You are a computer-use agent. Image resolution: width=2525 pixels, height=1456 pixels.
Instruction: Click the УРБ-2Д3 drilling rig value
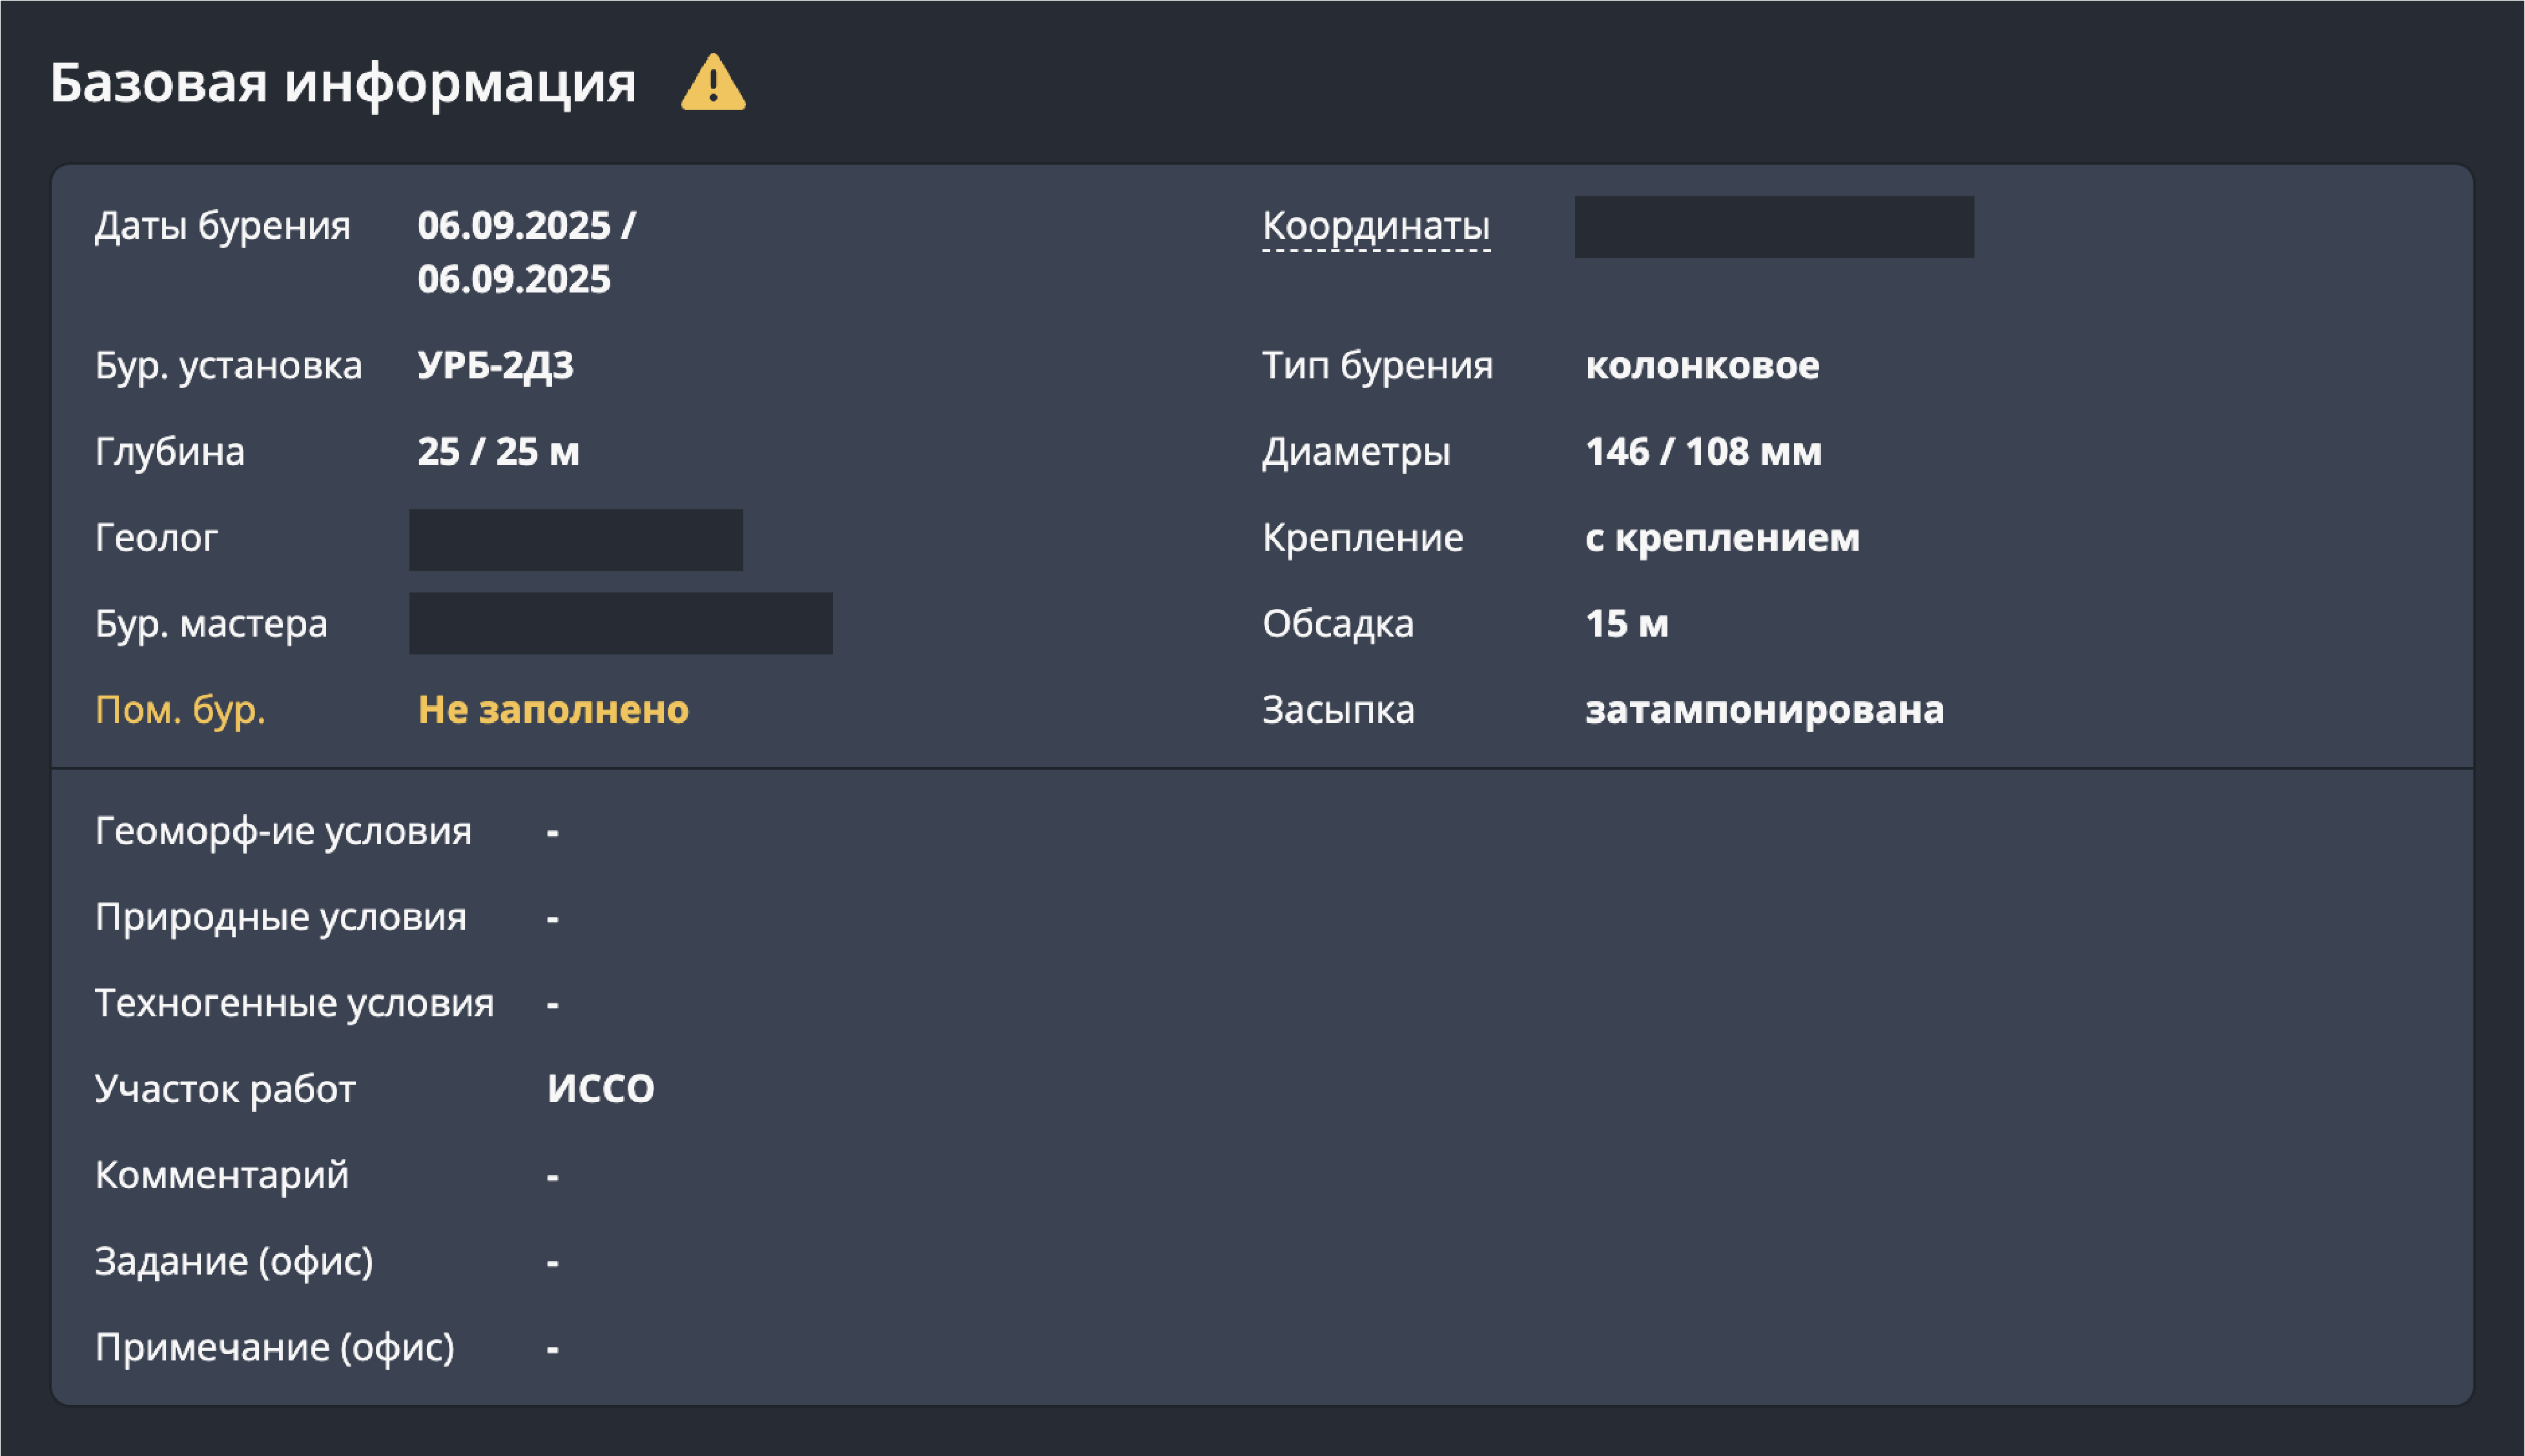point(495,365)
